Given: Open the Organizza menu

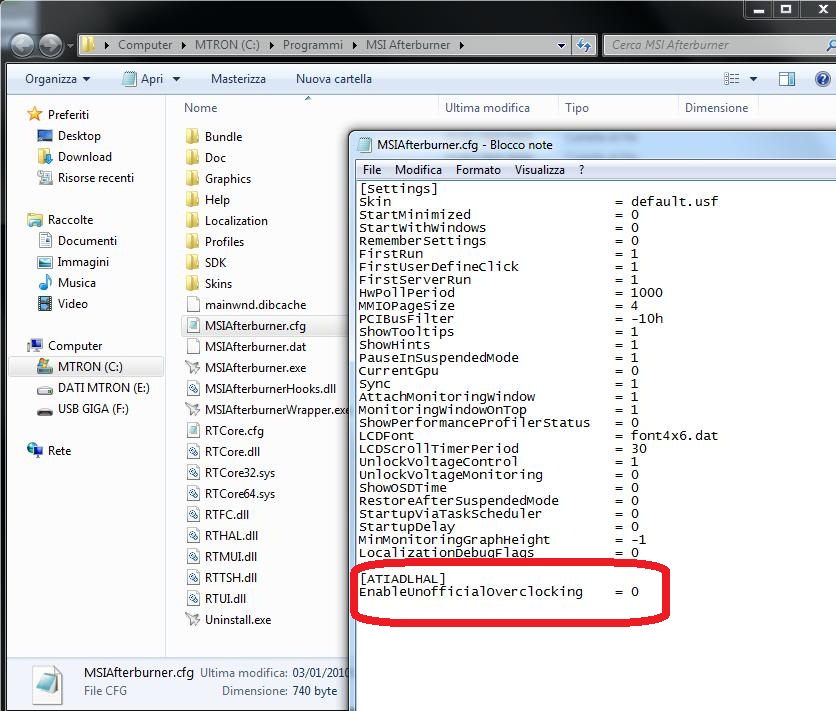Looking at the screenshot, I should [58, 79].
